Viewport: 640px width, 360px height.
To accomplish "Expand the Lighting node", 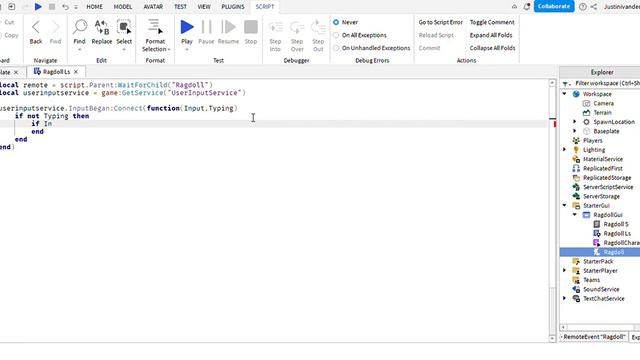I will point(565,150).
